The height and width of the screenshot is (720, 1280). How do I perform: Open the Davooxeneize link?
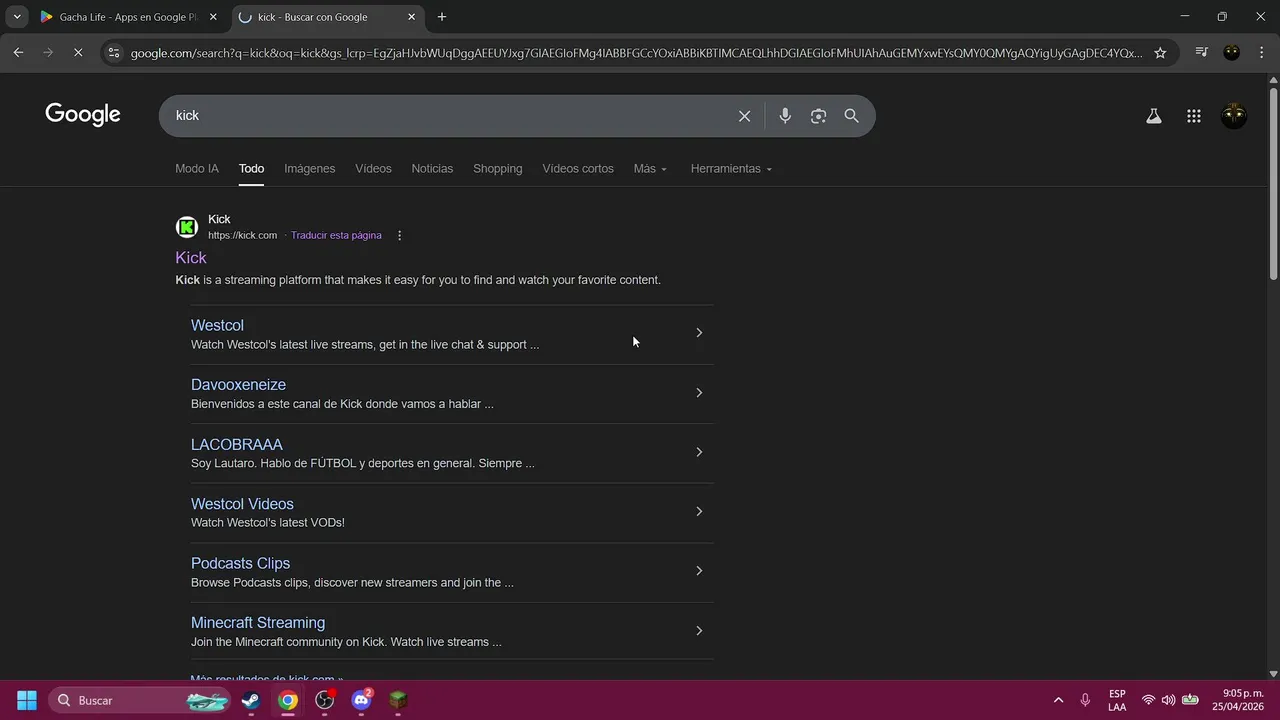coord(238,385)
